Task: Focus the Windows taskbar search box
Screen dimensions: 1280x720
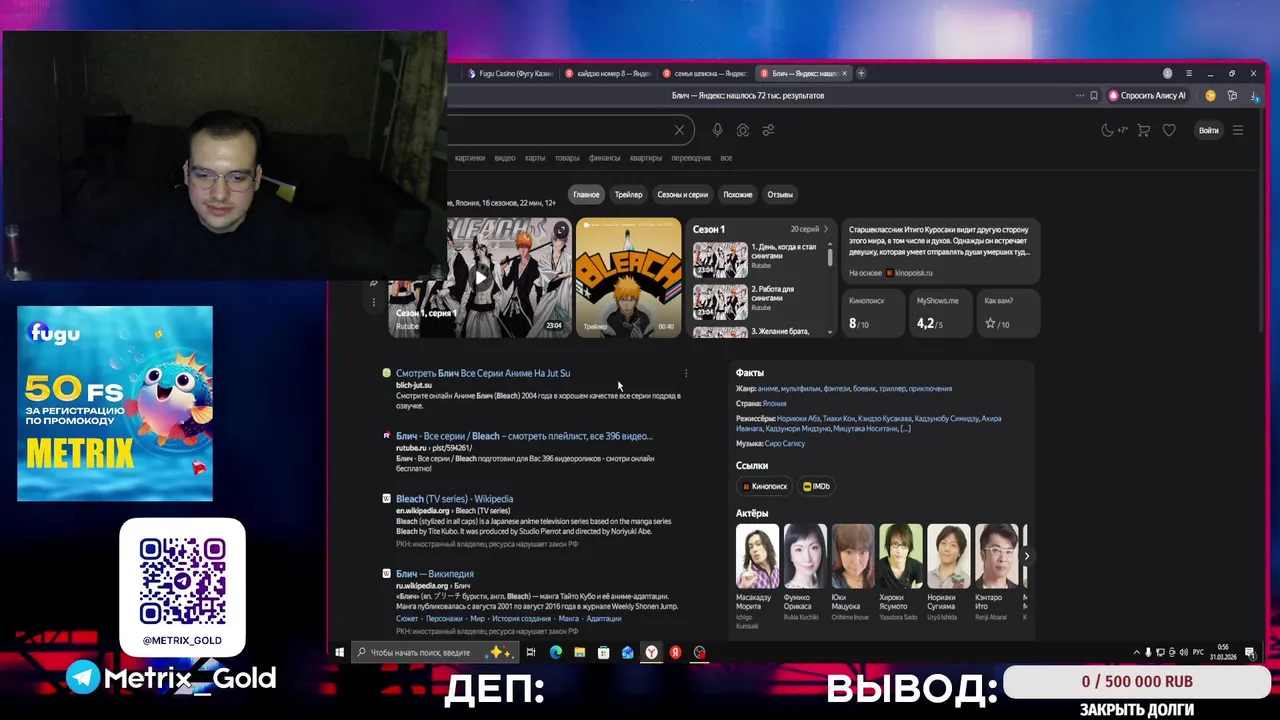Action: 434,652
